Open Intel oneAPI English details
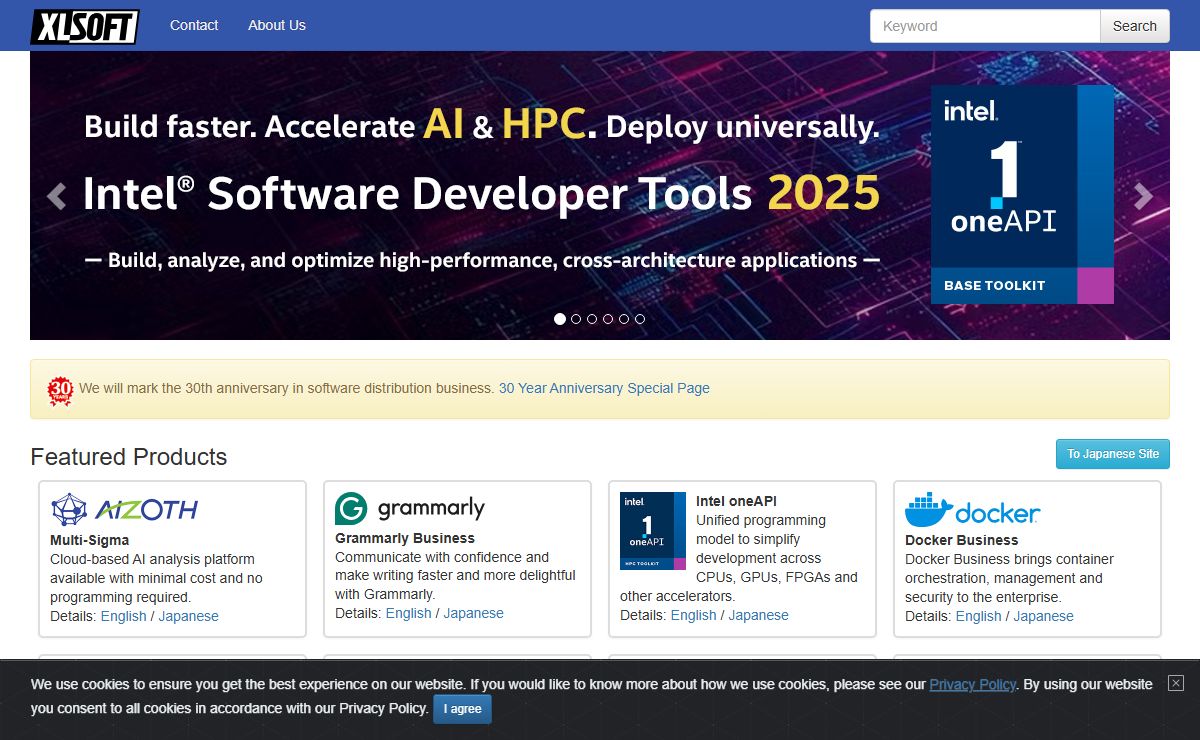The height and width of the screenshot is (740, 1200). (x=694, y=615)
